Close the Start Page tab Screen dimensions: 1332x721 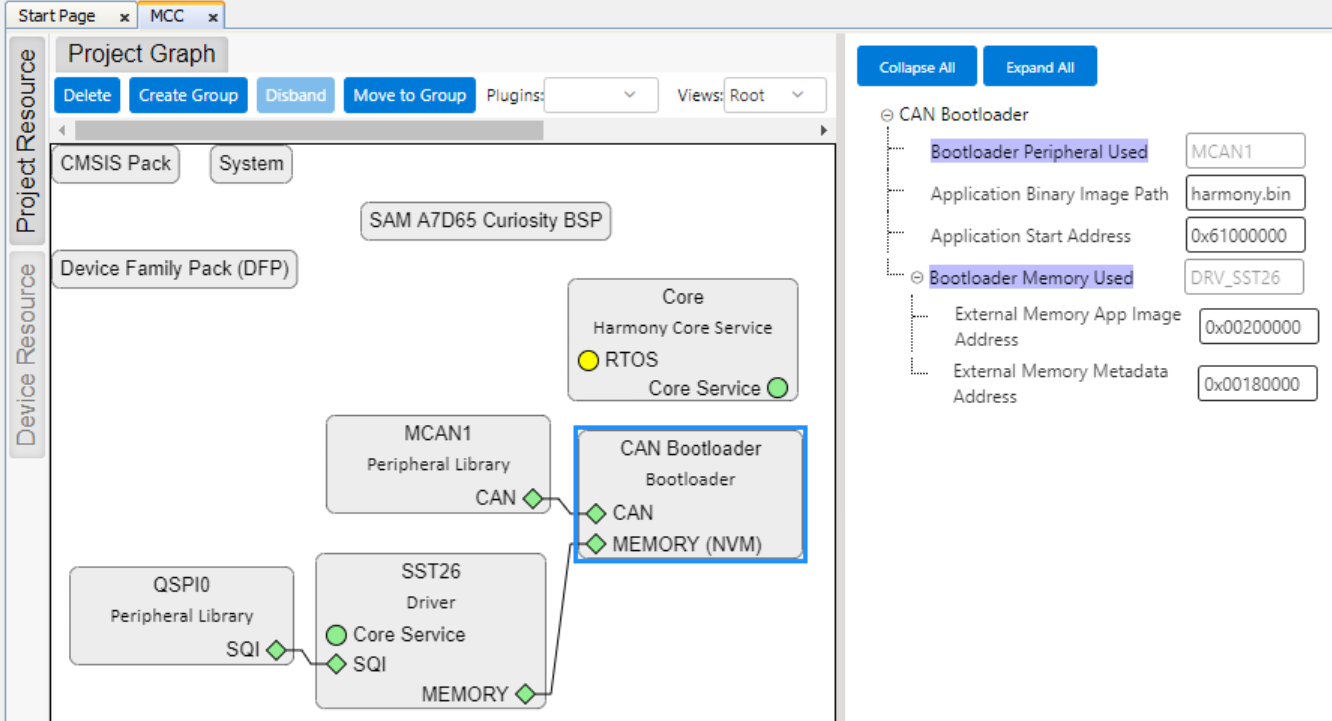124,17
